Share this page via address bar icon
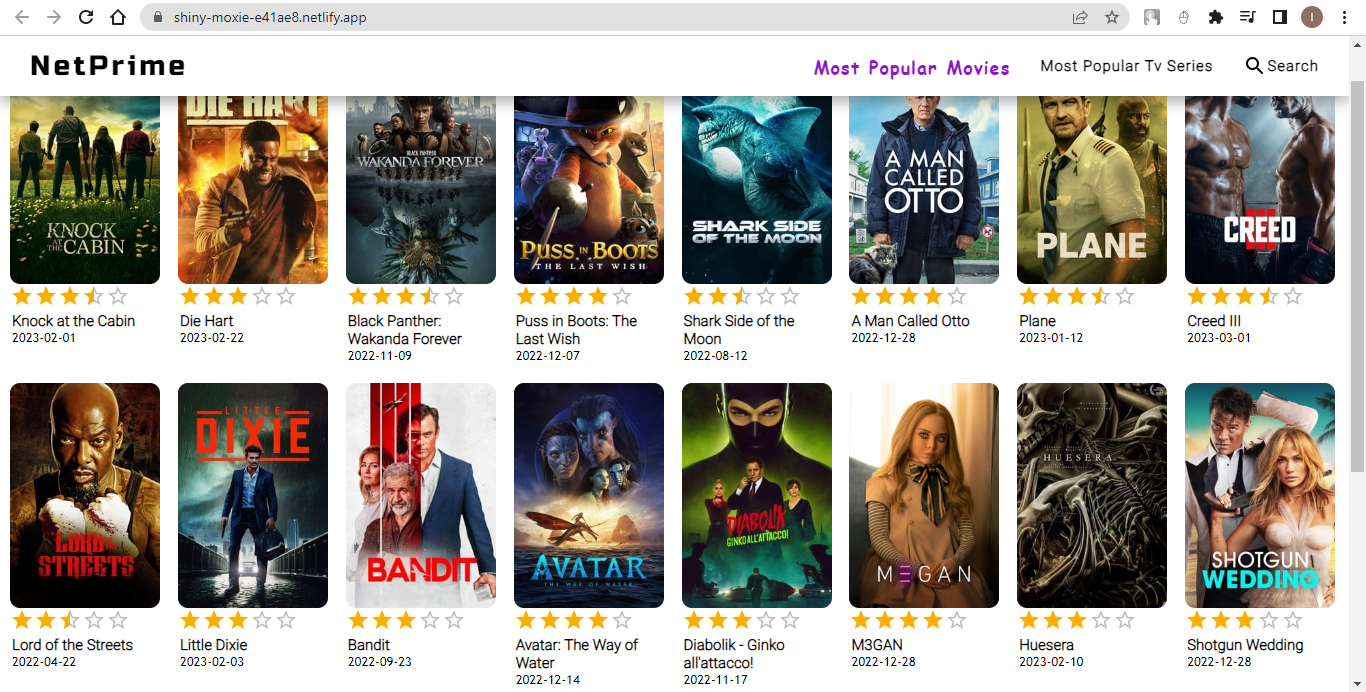Image resolution: width=1366 pixels, height=692 pixels. coord(1080,17)
